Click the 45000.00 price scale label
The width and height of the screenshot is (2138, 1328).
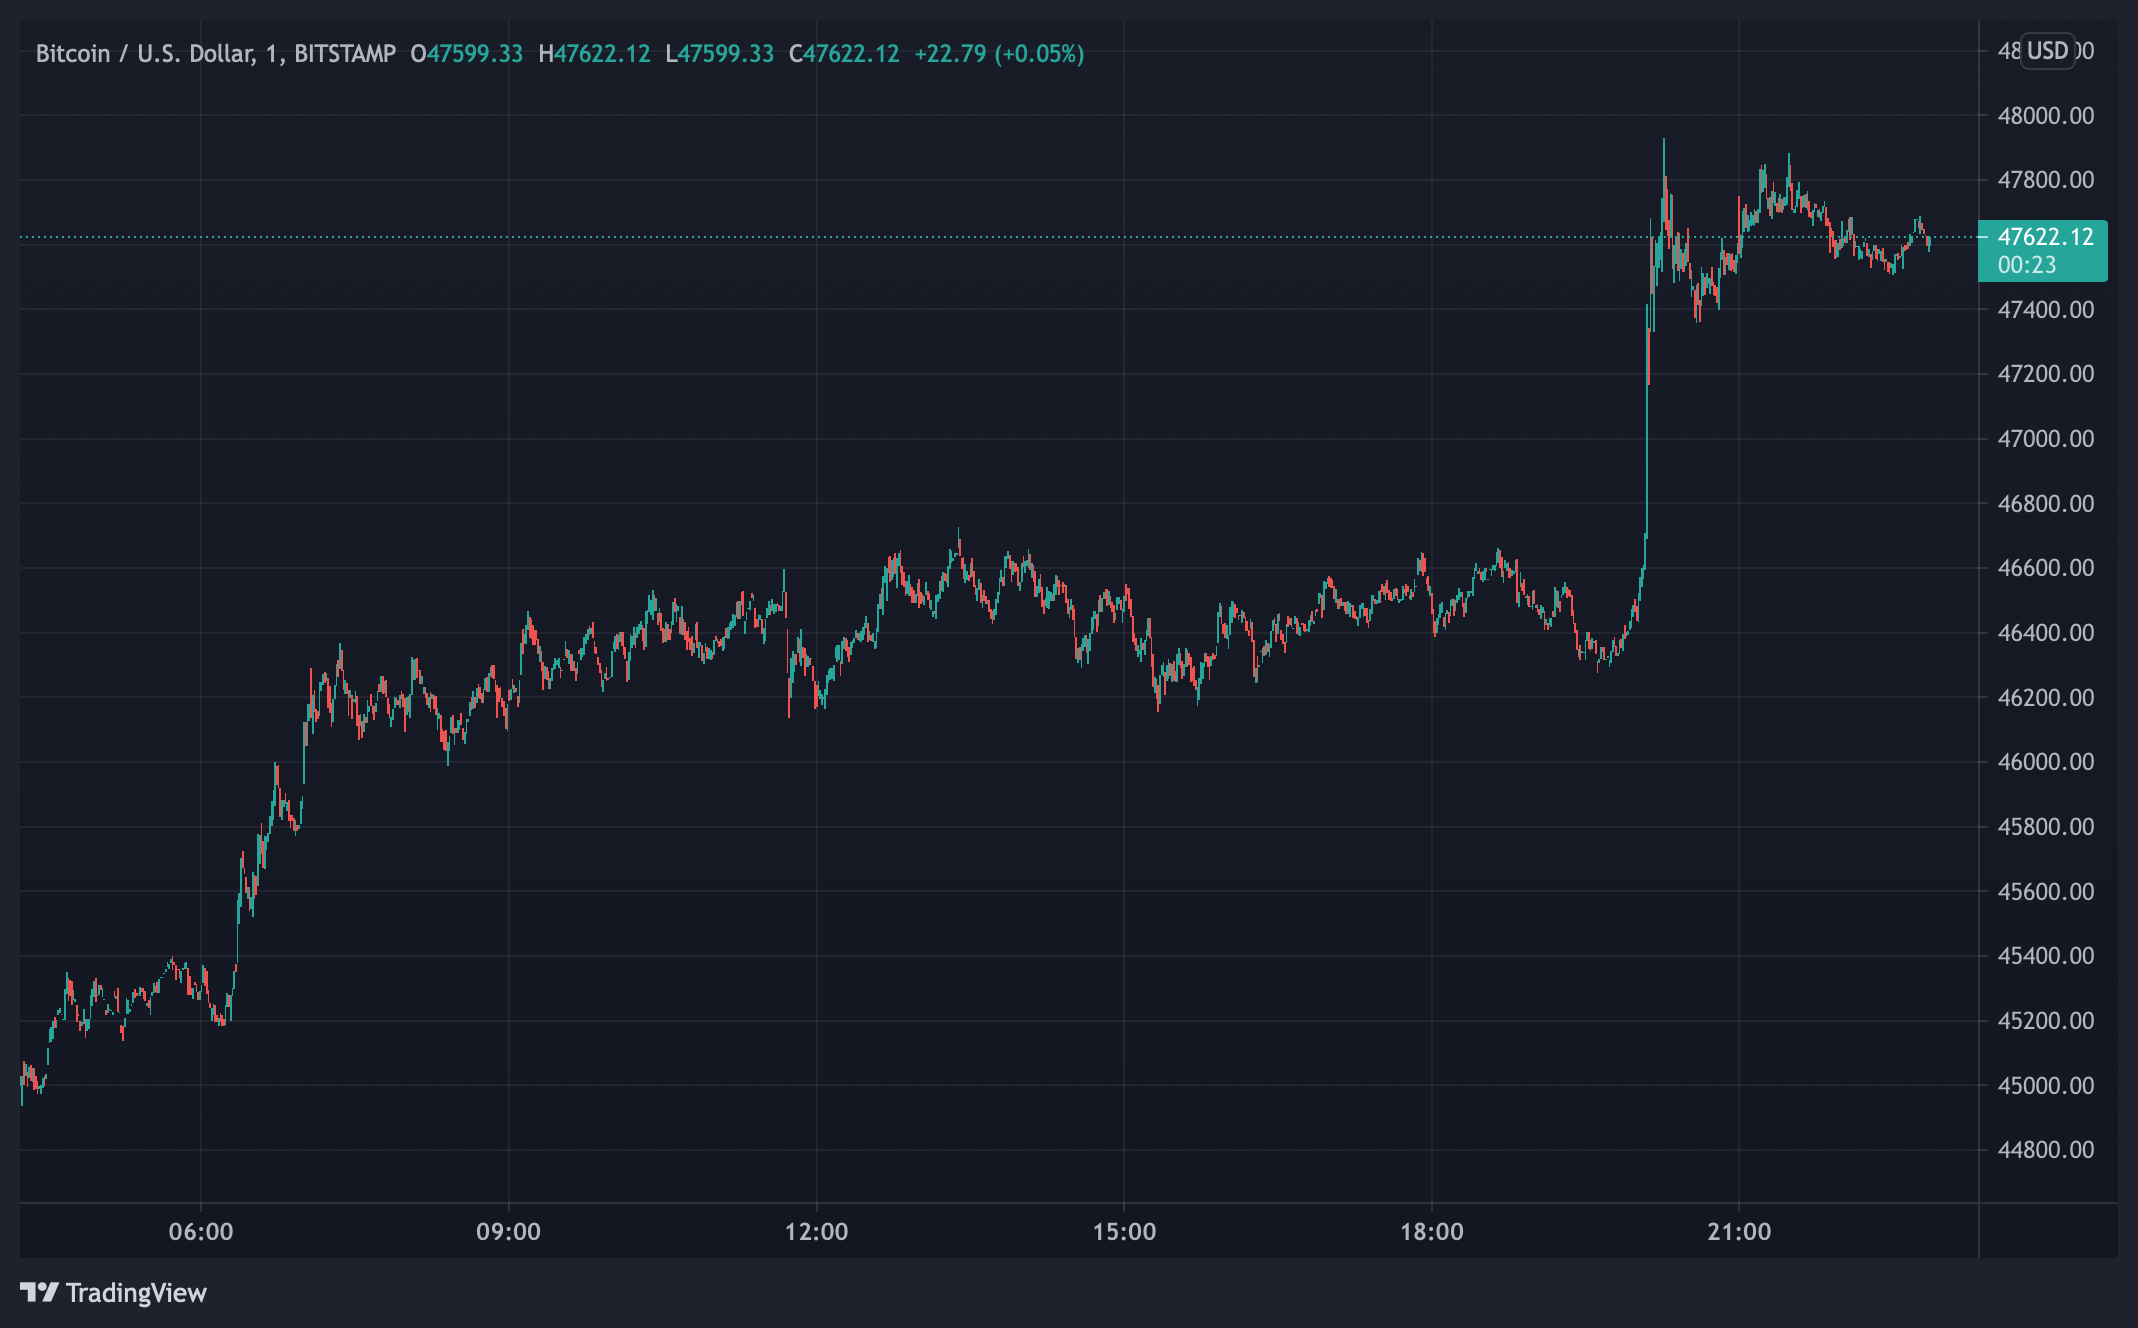(2045, 1085)
